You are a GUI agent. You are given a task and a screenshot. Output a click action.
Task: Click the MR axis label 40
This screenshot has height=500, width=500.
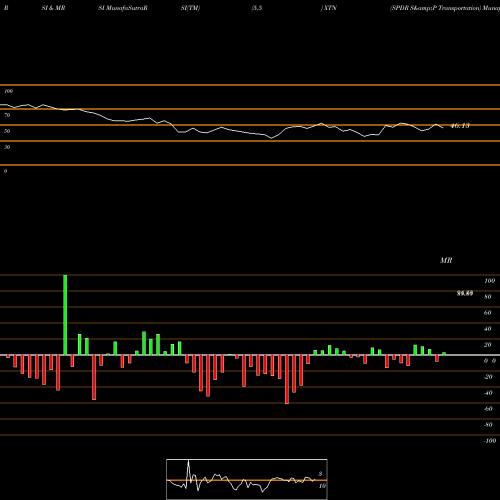point(488,329)
